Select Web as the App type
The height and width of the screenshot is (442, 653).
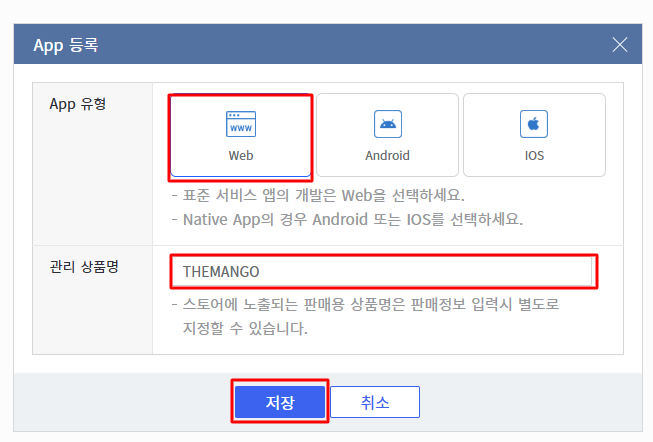click(x=241, y=136)
